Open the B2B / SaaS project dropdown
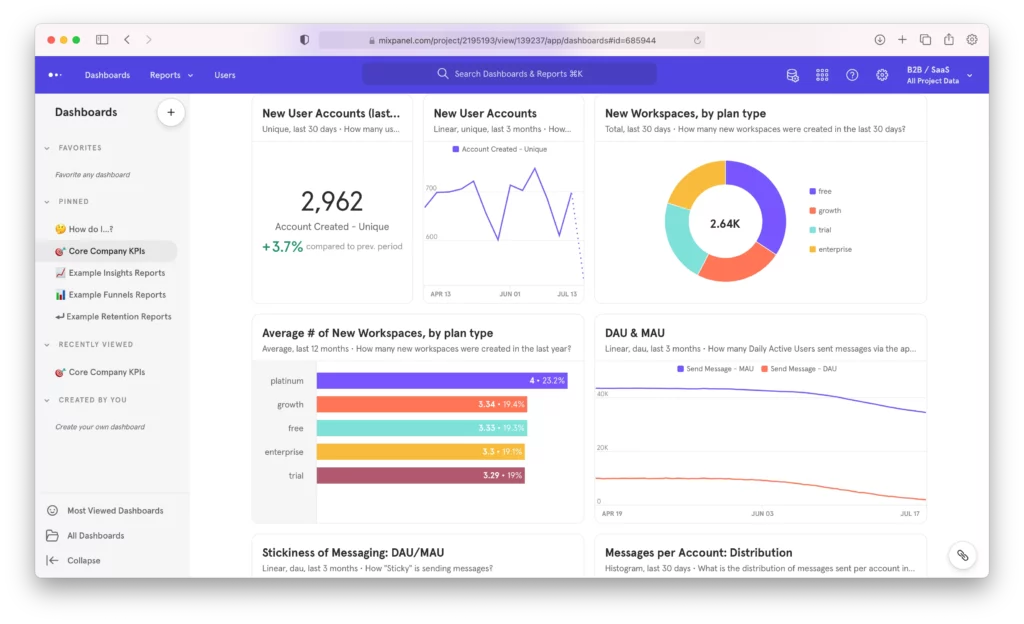Screen dimensions: 1024x624 tap(938, 75)
